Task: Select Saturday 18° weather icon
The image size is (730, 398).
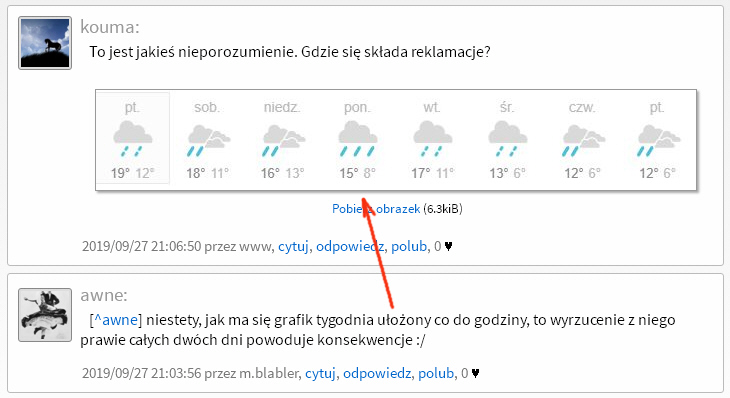Action: 208,140
